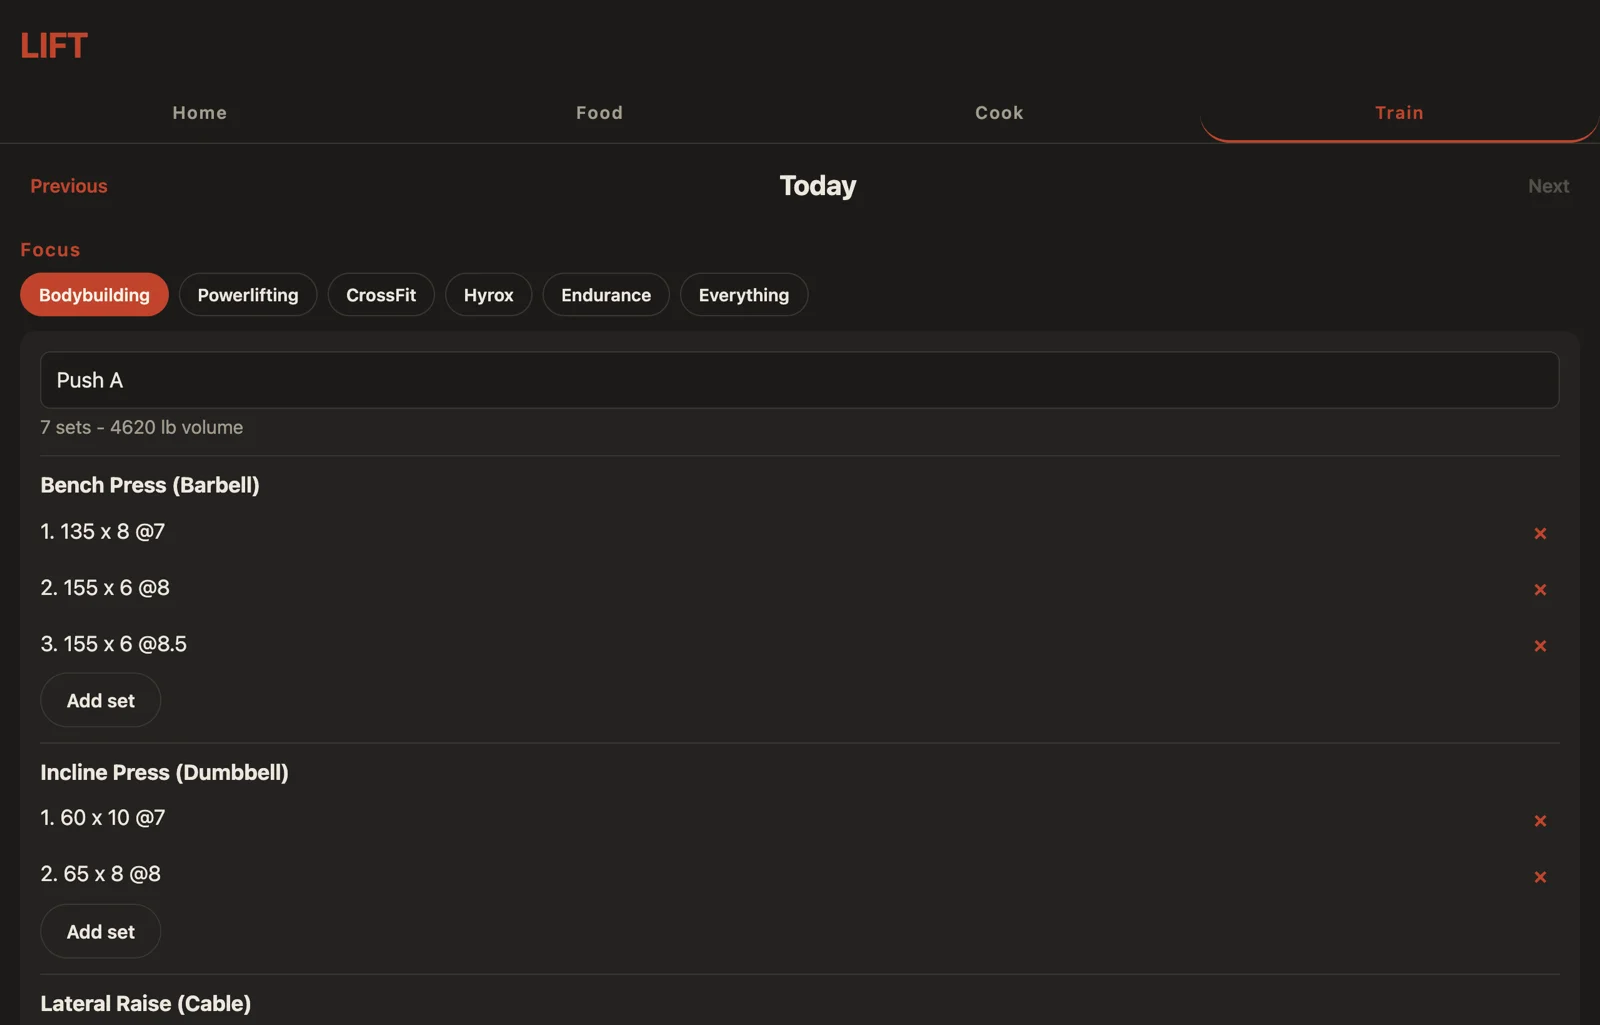Go to the Food tab
The height and width of the screenshot is (1025, 1600).
(x=600, y=113)
